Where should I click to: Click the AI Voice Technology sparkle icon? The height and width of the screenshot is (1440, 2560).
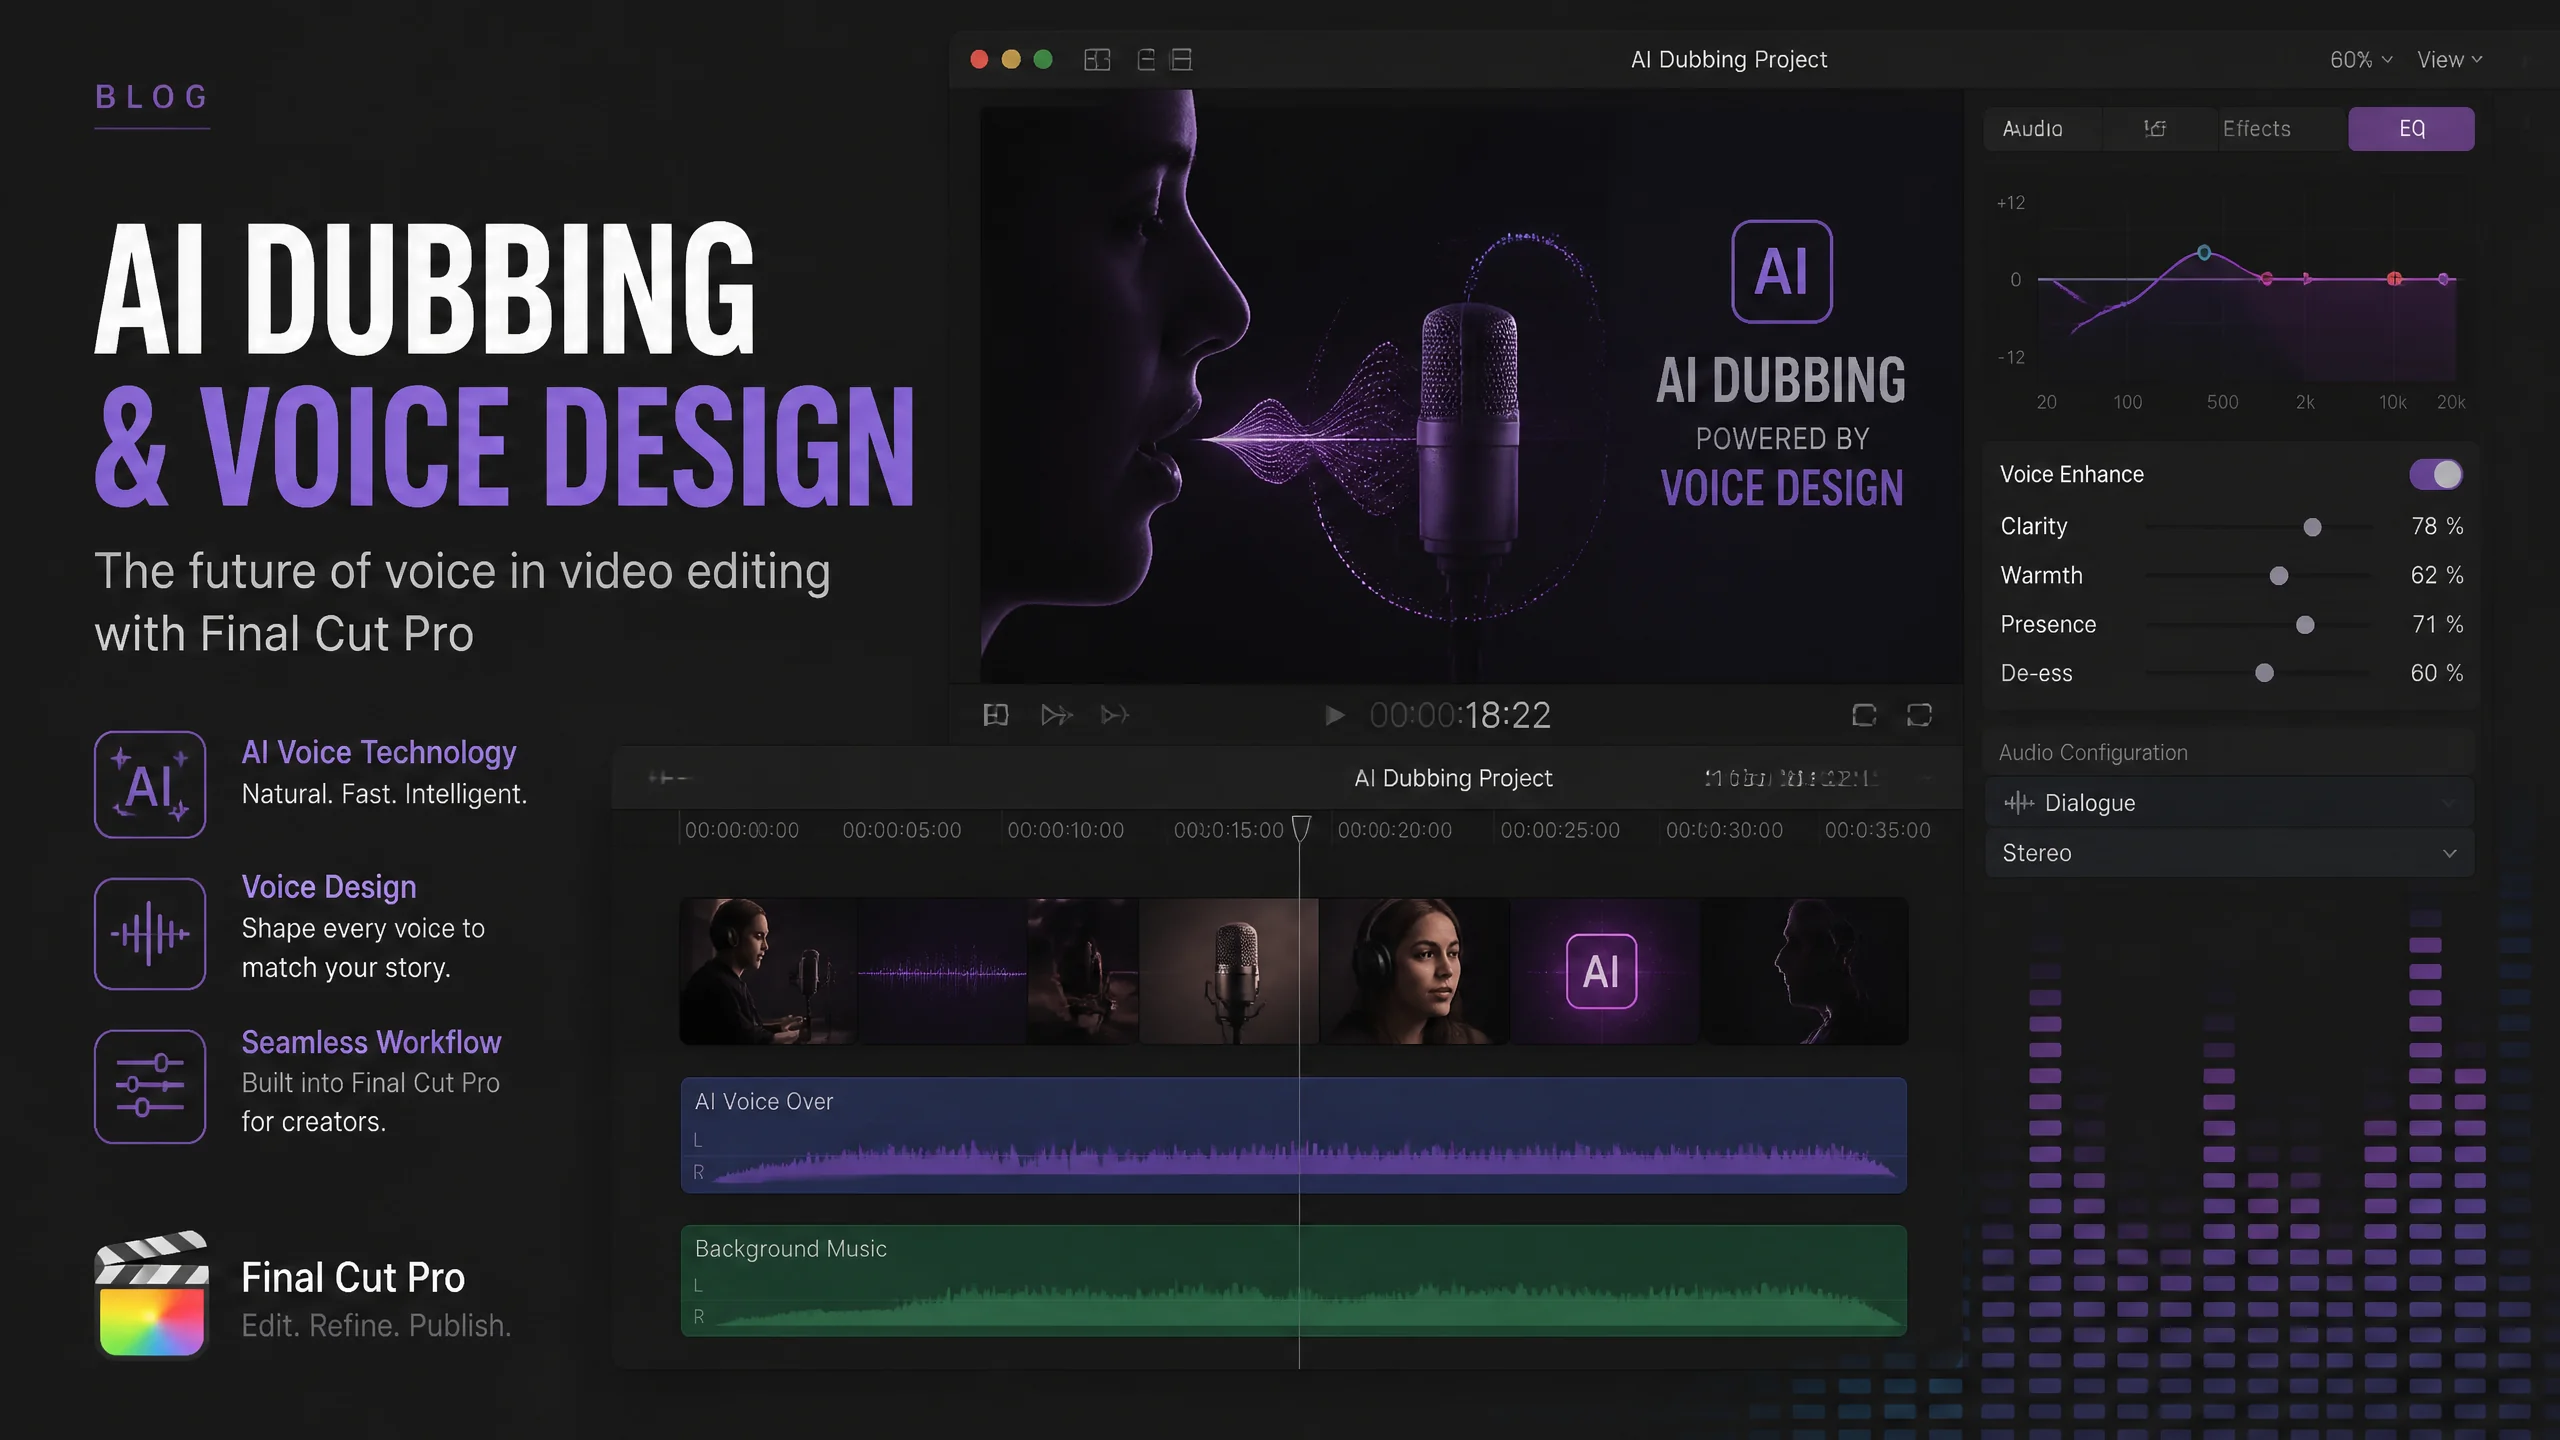(x=150, y=785)
